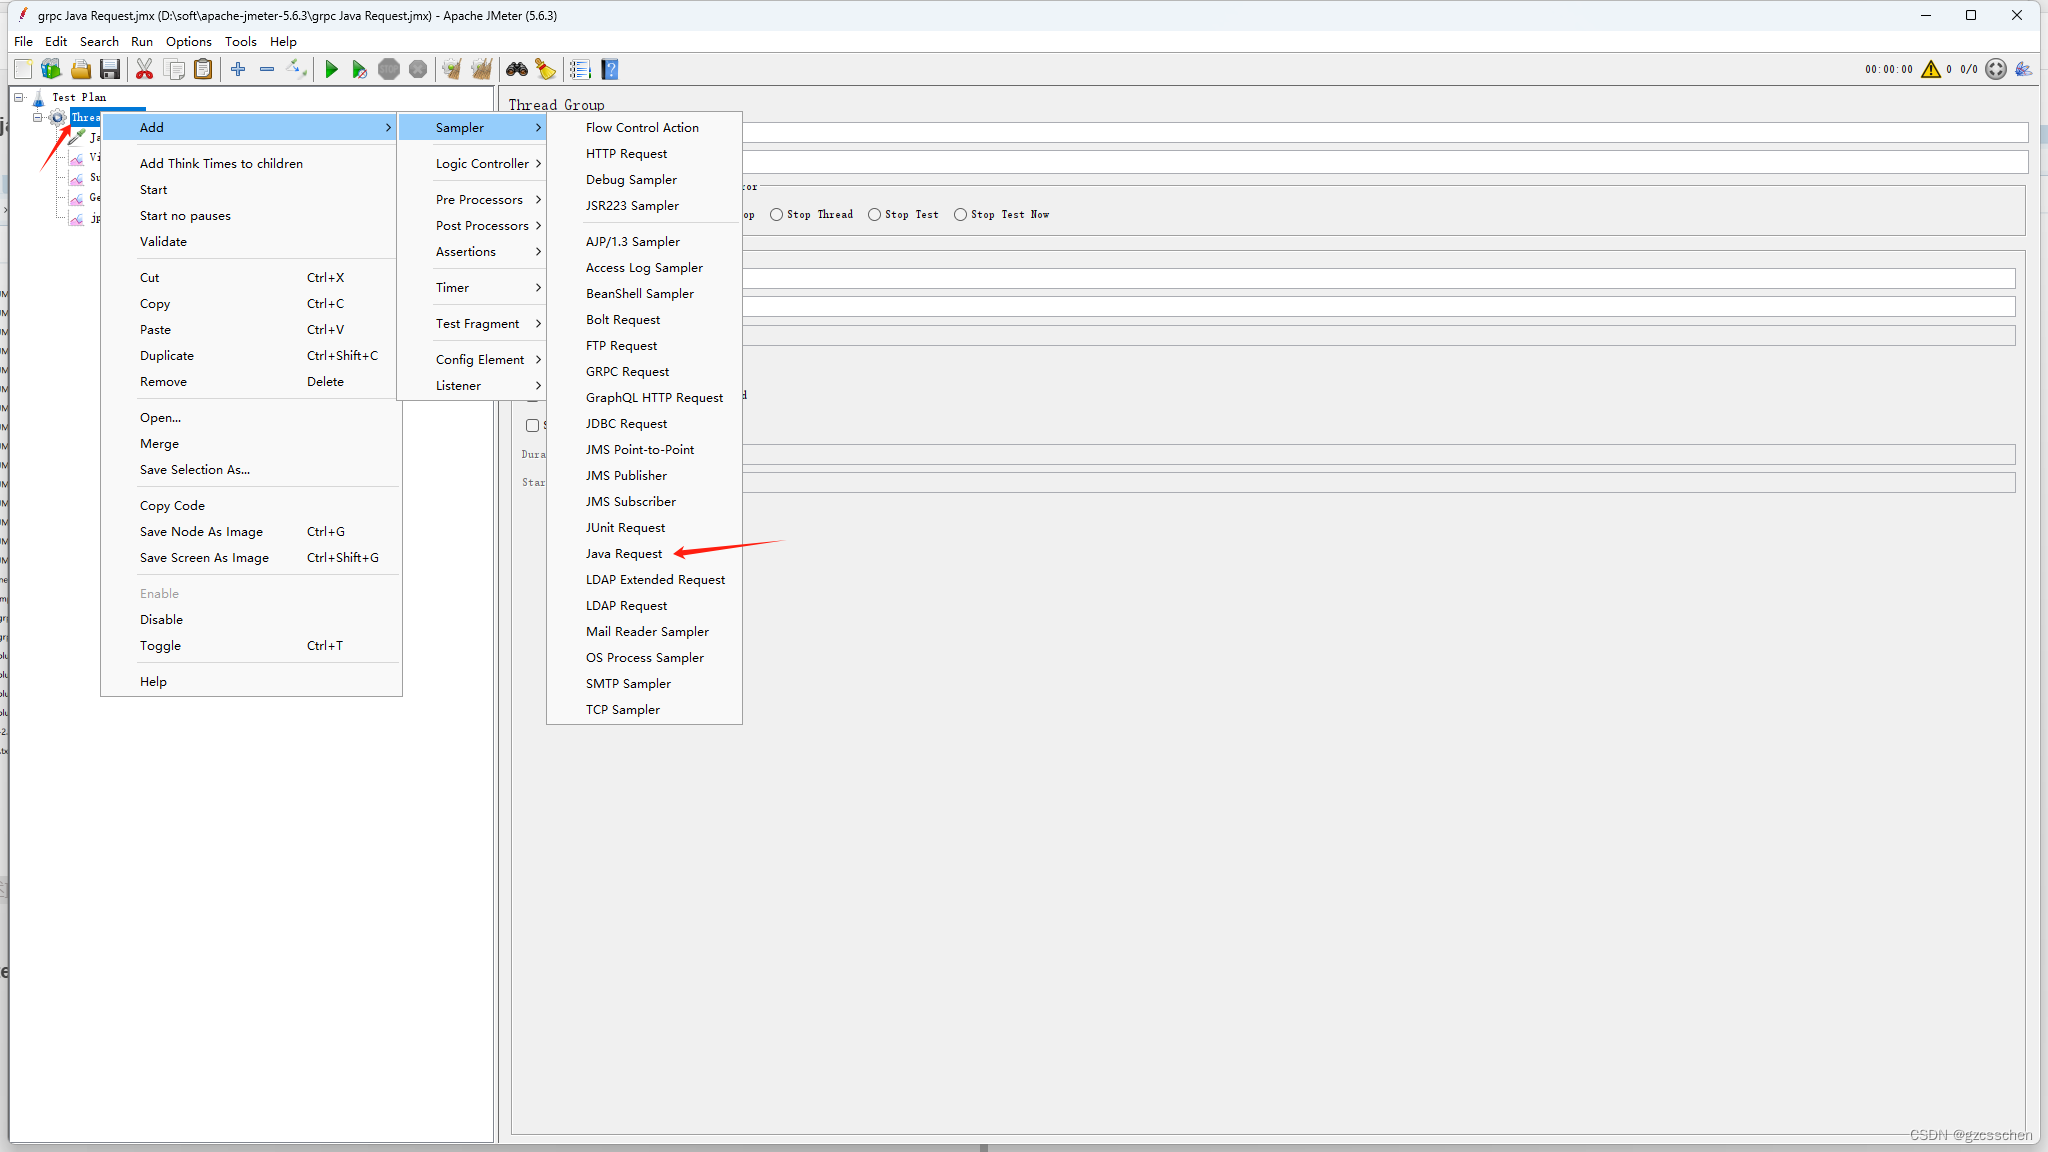Select the Stop Test Now radio button
Image resolution: width=2048 pixels, height=1152 pixels.
tap(960, 215)
